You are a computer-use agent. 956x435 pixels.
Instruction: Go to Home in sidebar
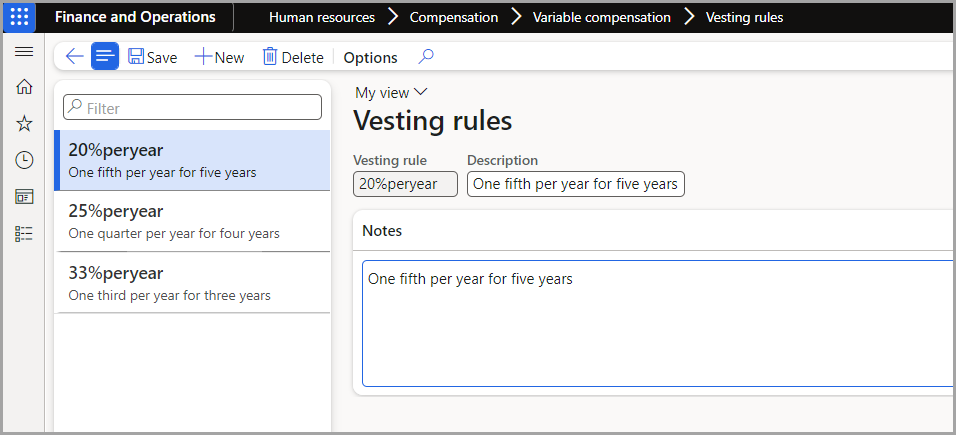[24, 87]
